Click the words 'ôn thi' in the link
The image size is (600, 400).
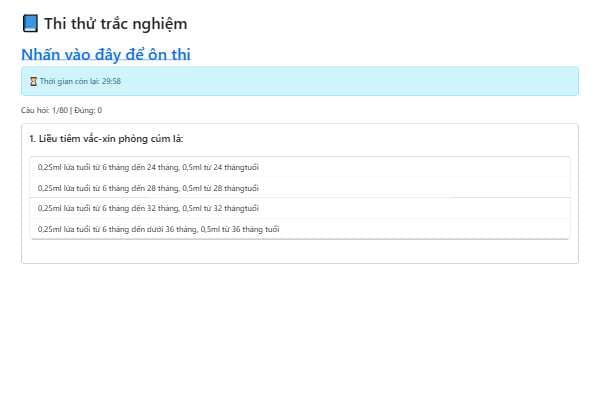click(x=168, y=54)
